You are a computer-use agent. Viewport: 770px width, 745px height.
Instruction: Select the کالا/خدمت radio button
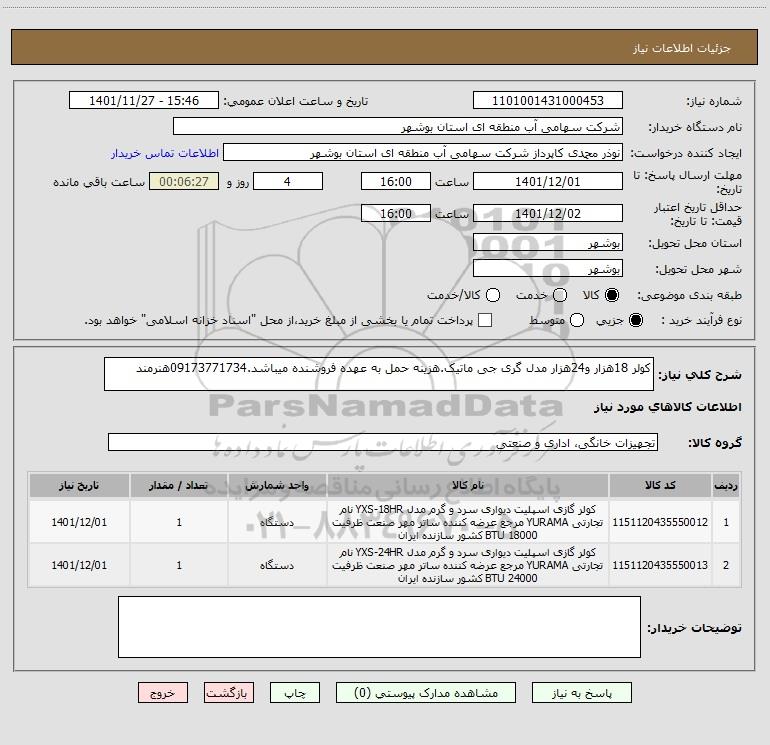493,295
